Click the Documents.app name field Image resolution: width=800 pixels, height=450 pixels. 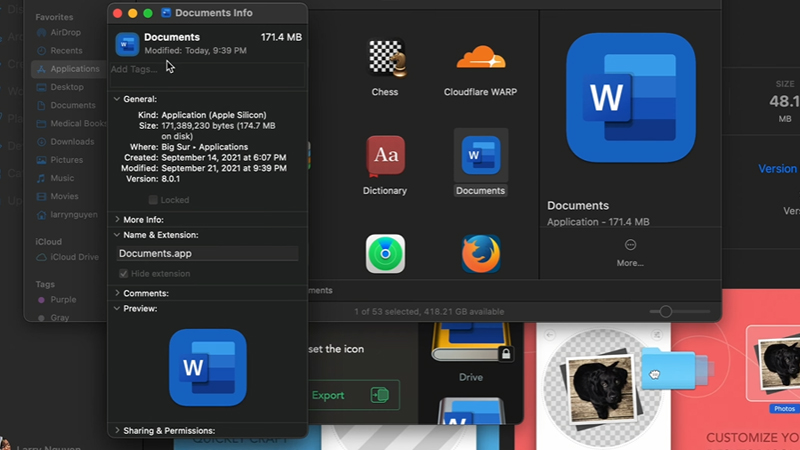(206, 253)
